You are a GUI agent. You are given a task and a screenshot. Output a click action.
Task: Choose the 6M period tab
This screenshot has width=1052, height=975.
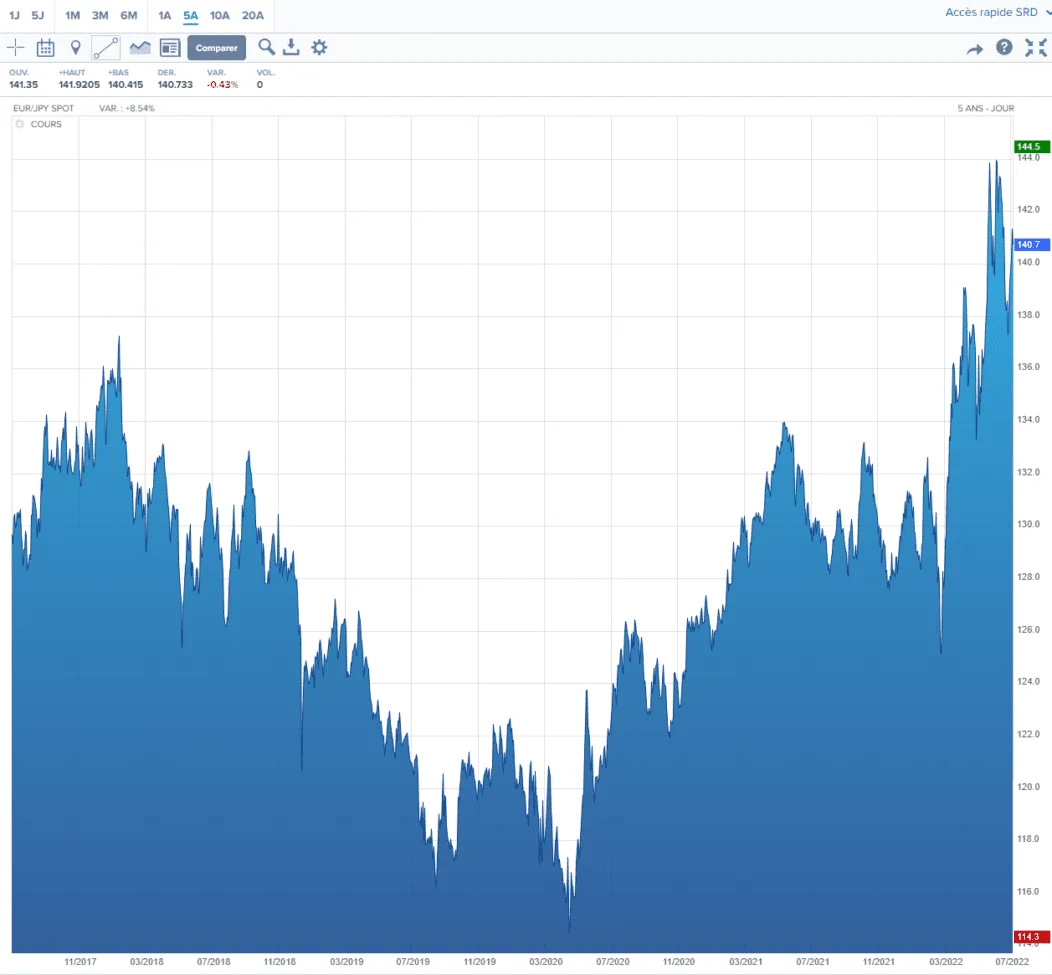pyautogui.click(x=129, y=15)
